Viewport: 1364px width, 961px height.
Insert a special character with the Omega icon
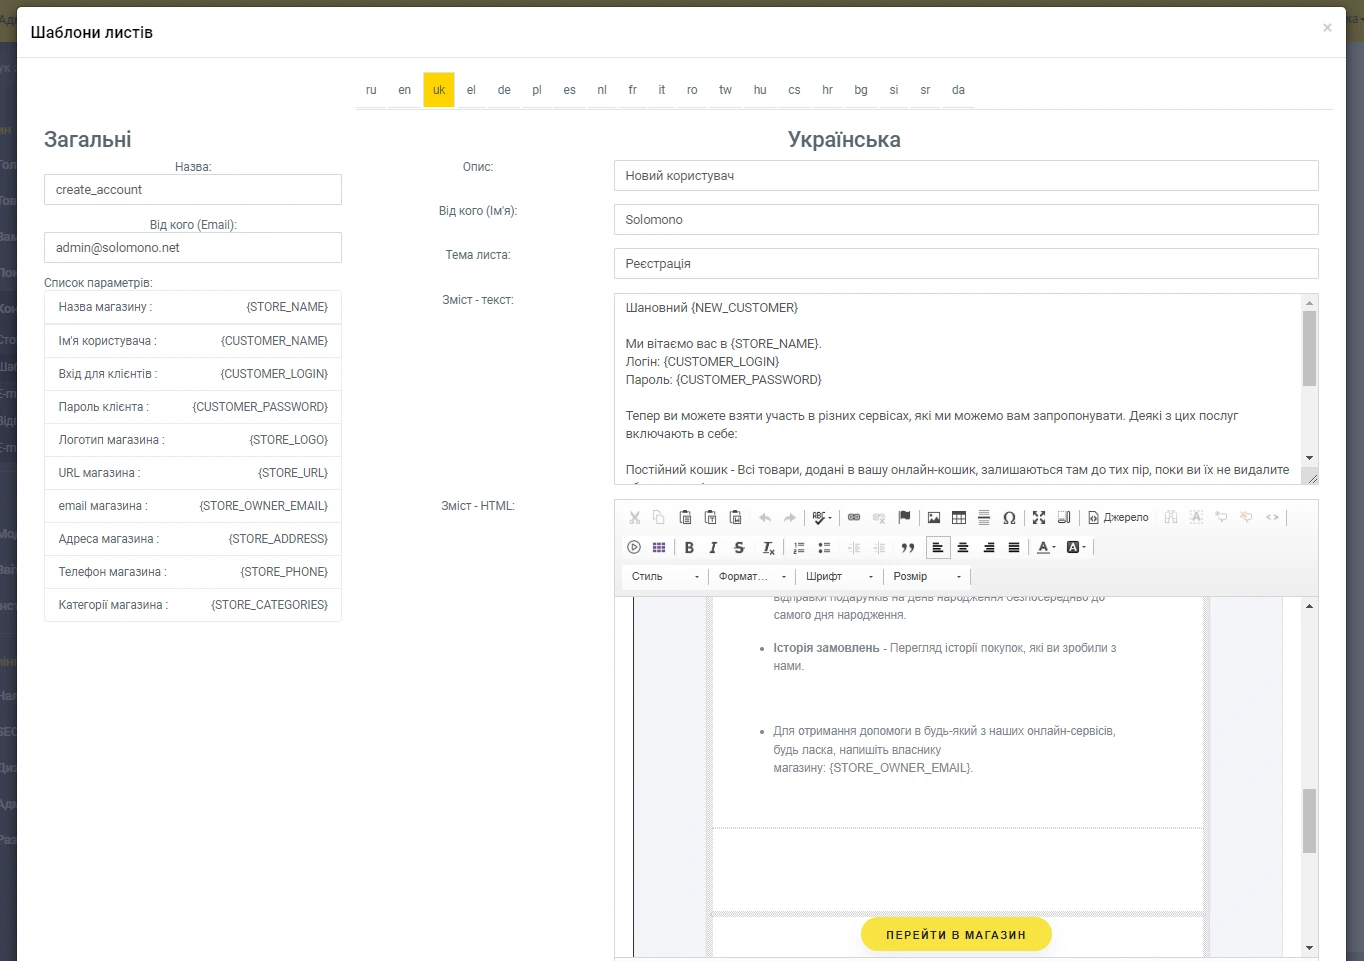(x=1009, y=518)
